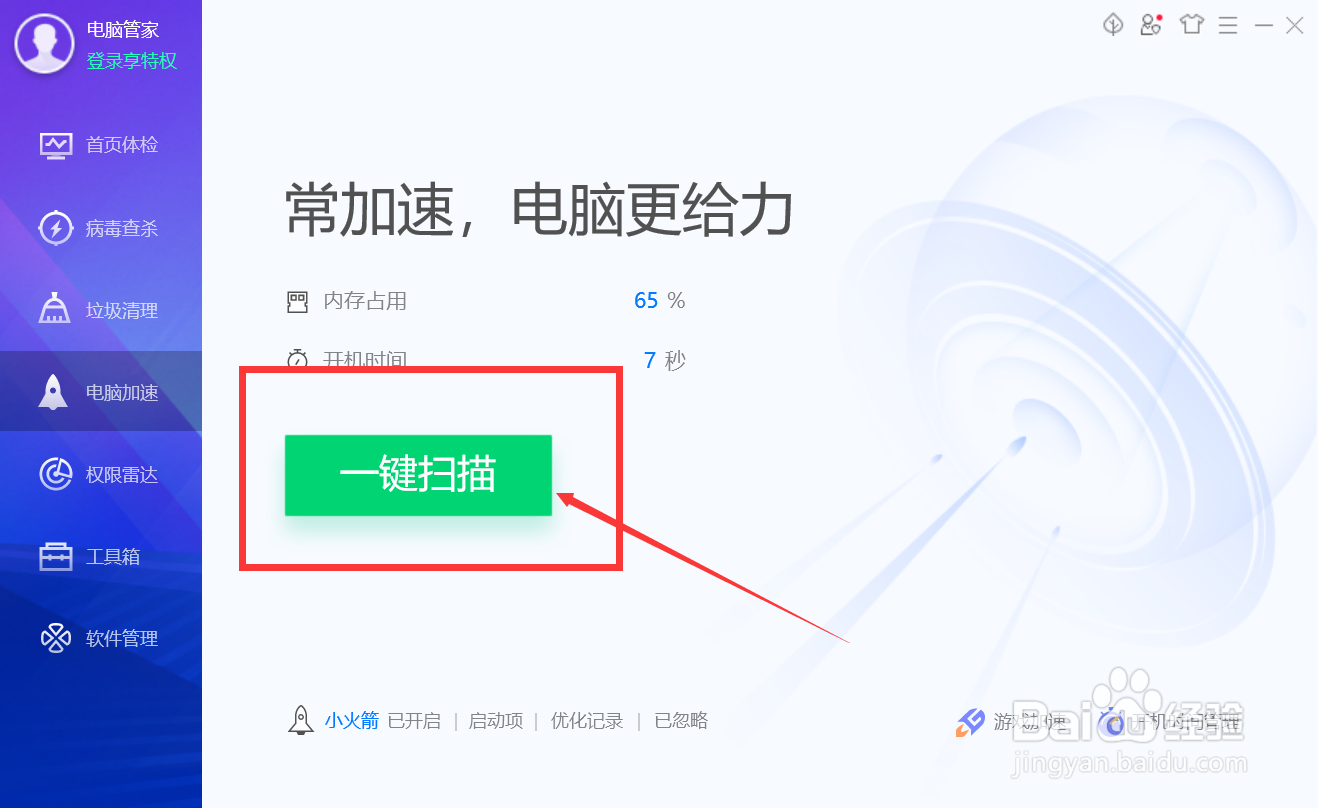Open the hamburger main menu
The height and width of the screenshot is (808, 1318).
pos(1228,25)
